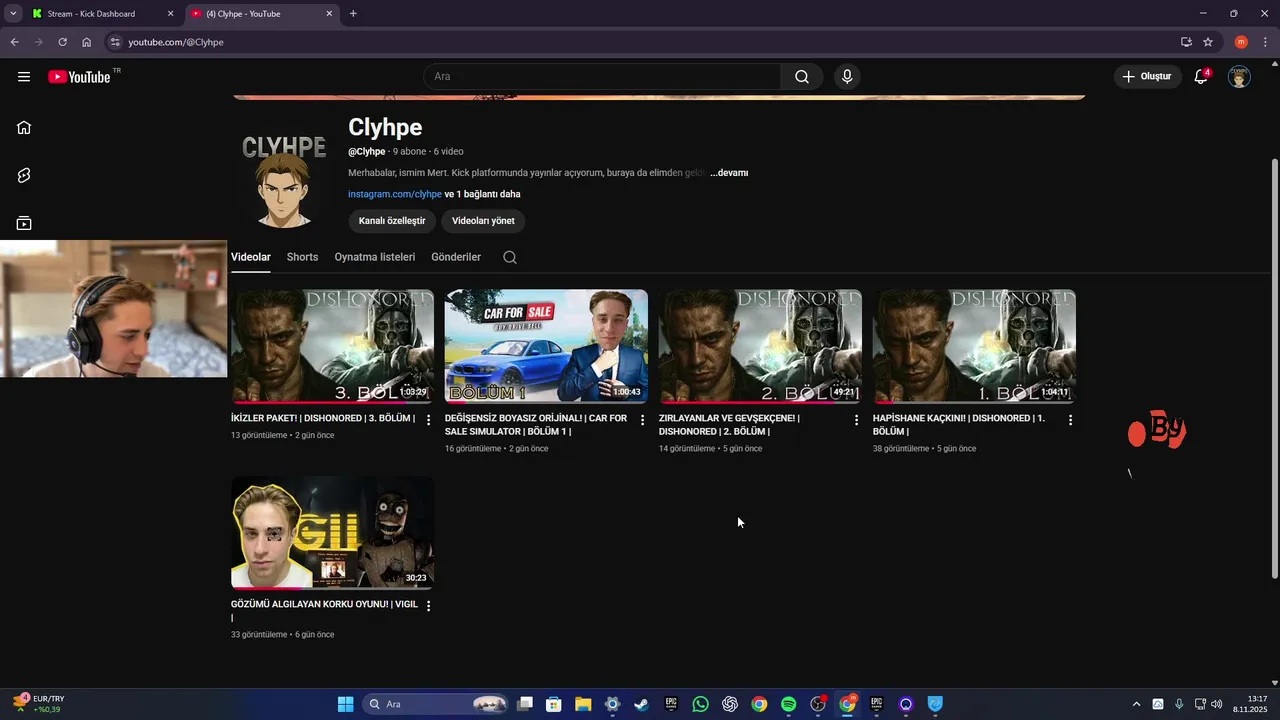Open Spotify from the taskbar
1280x720 pixels.
click(788, 704)
